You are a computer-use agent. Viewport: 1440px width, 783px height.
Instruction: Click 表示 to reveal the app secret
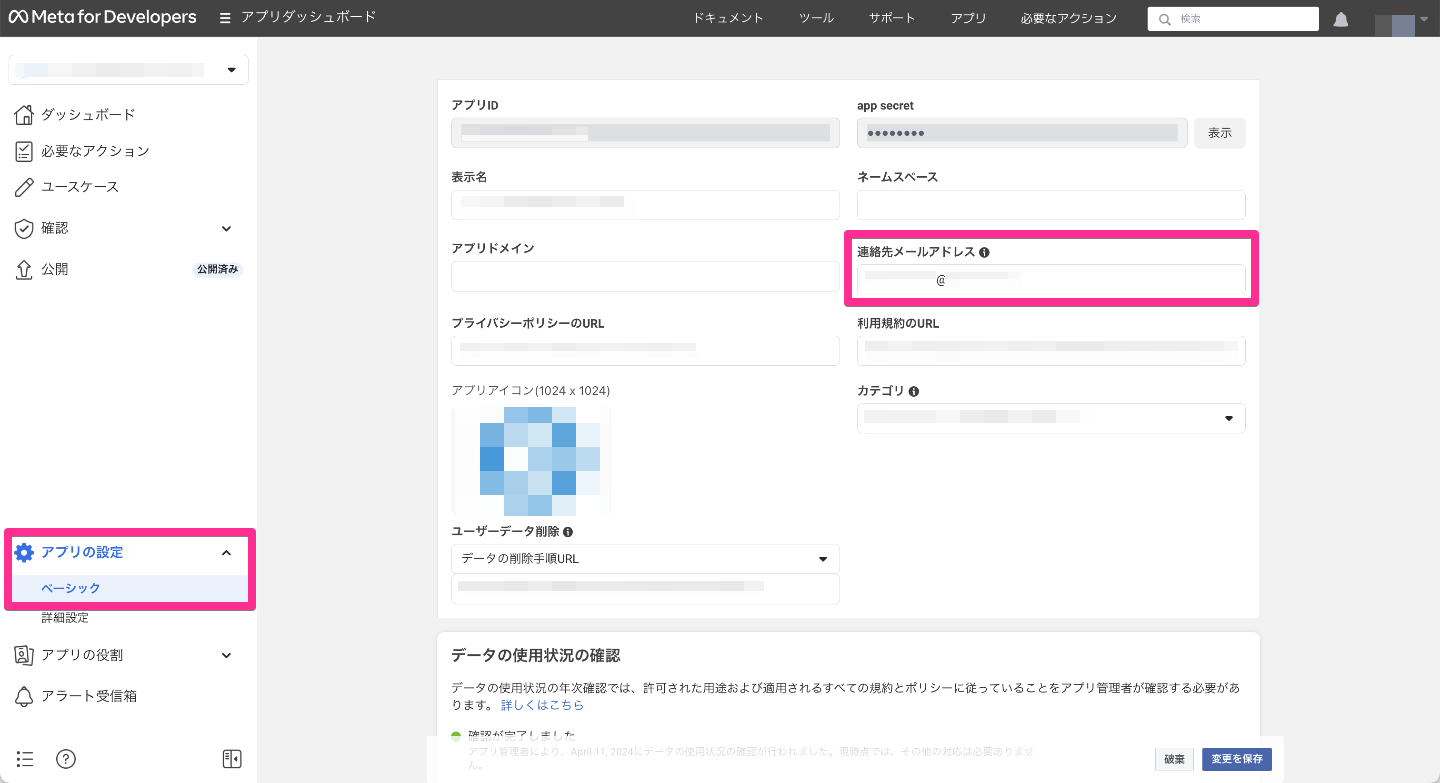point(1220,133)
